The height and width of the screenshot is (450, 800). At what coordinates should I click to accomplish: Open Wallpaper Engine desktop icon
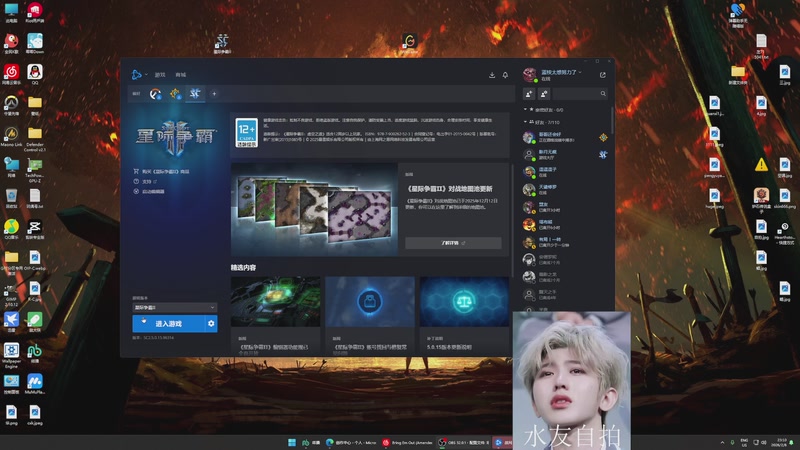[11, 356]
